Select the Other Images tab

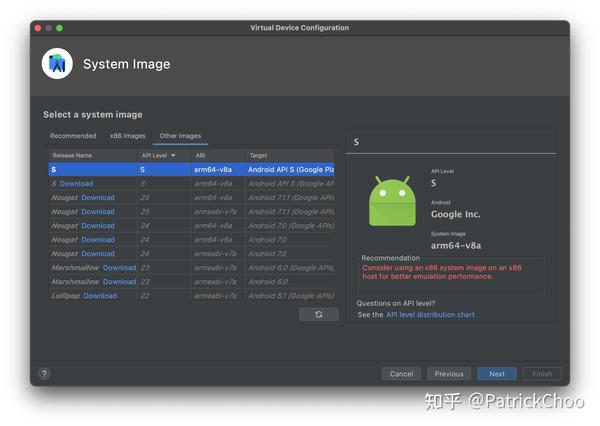[180, 135]
